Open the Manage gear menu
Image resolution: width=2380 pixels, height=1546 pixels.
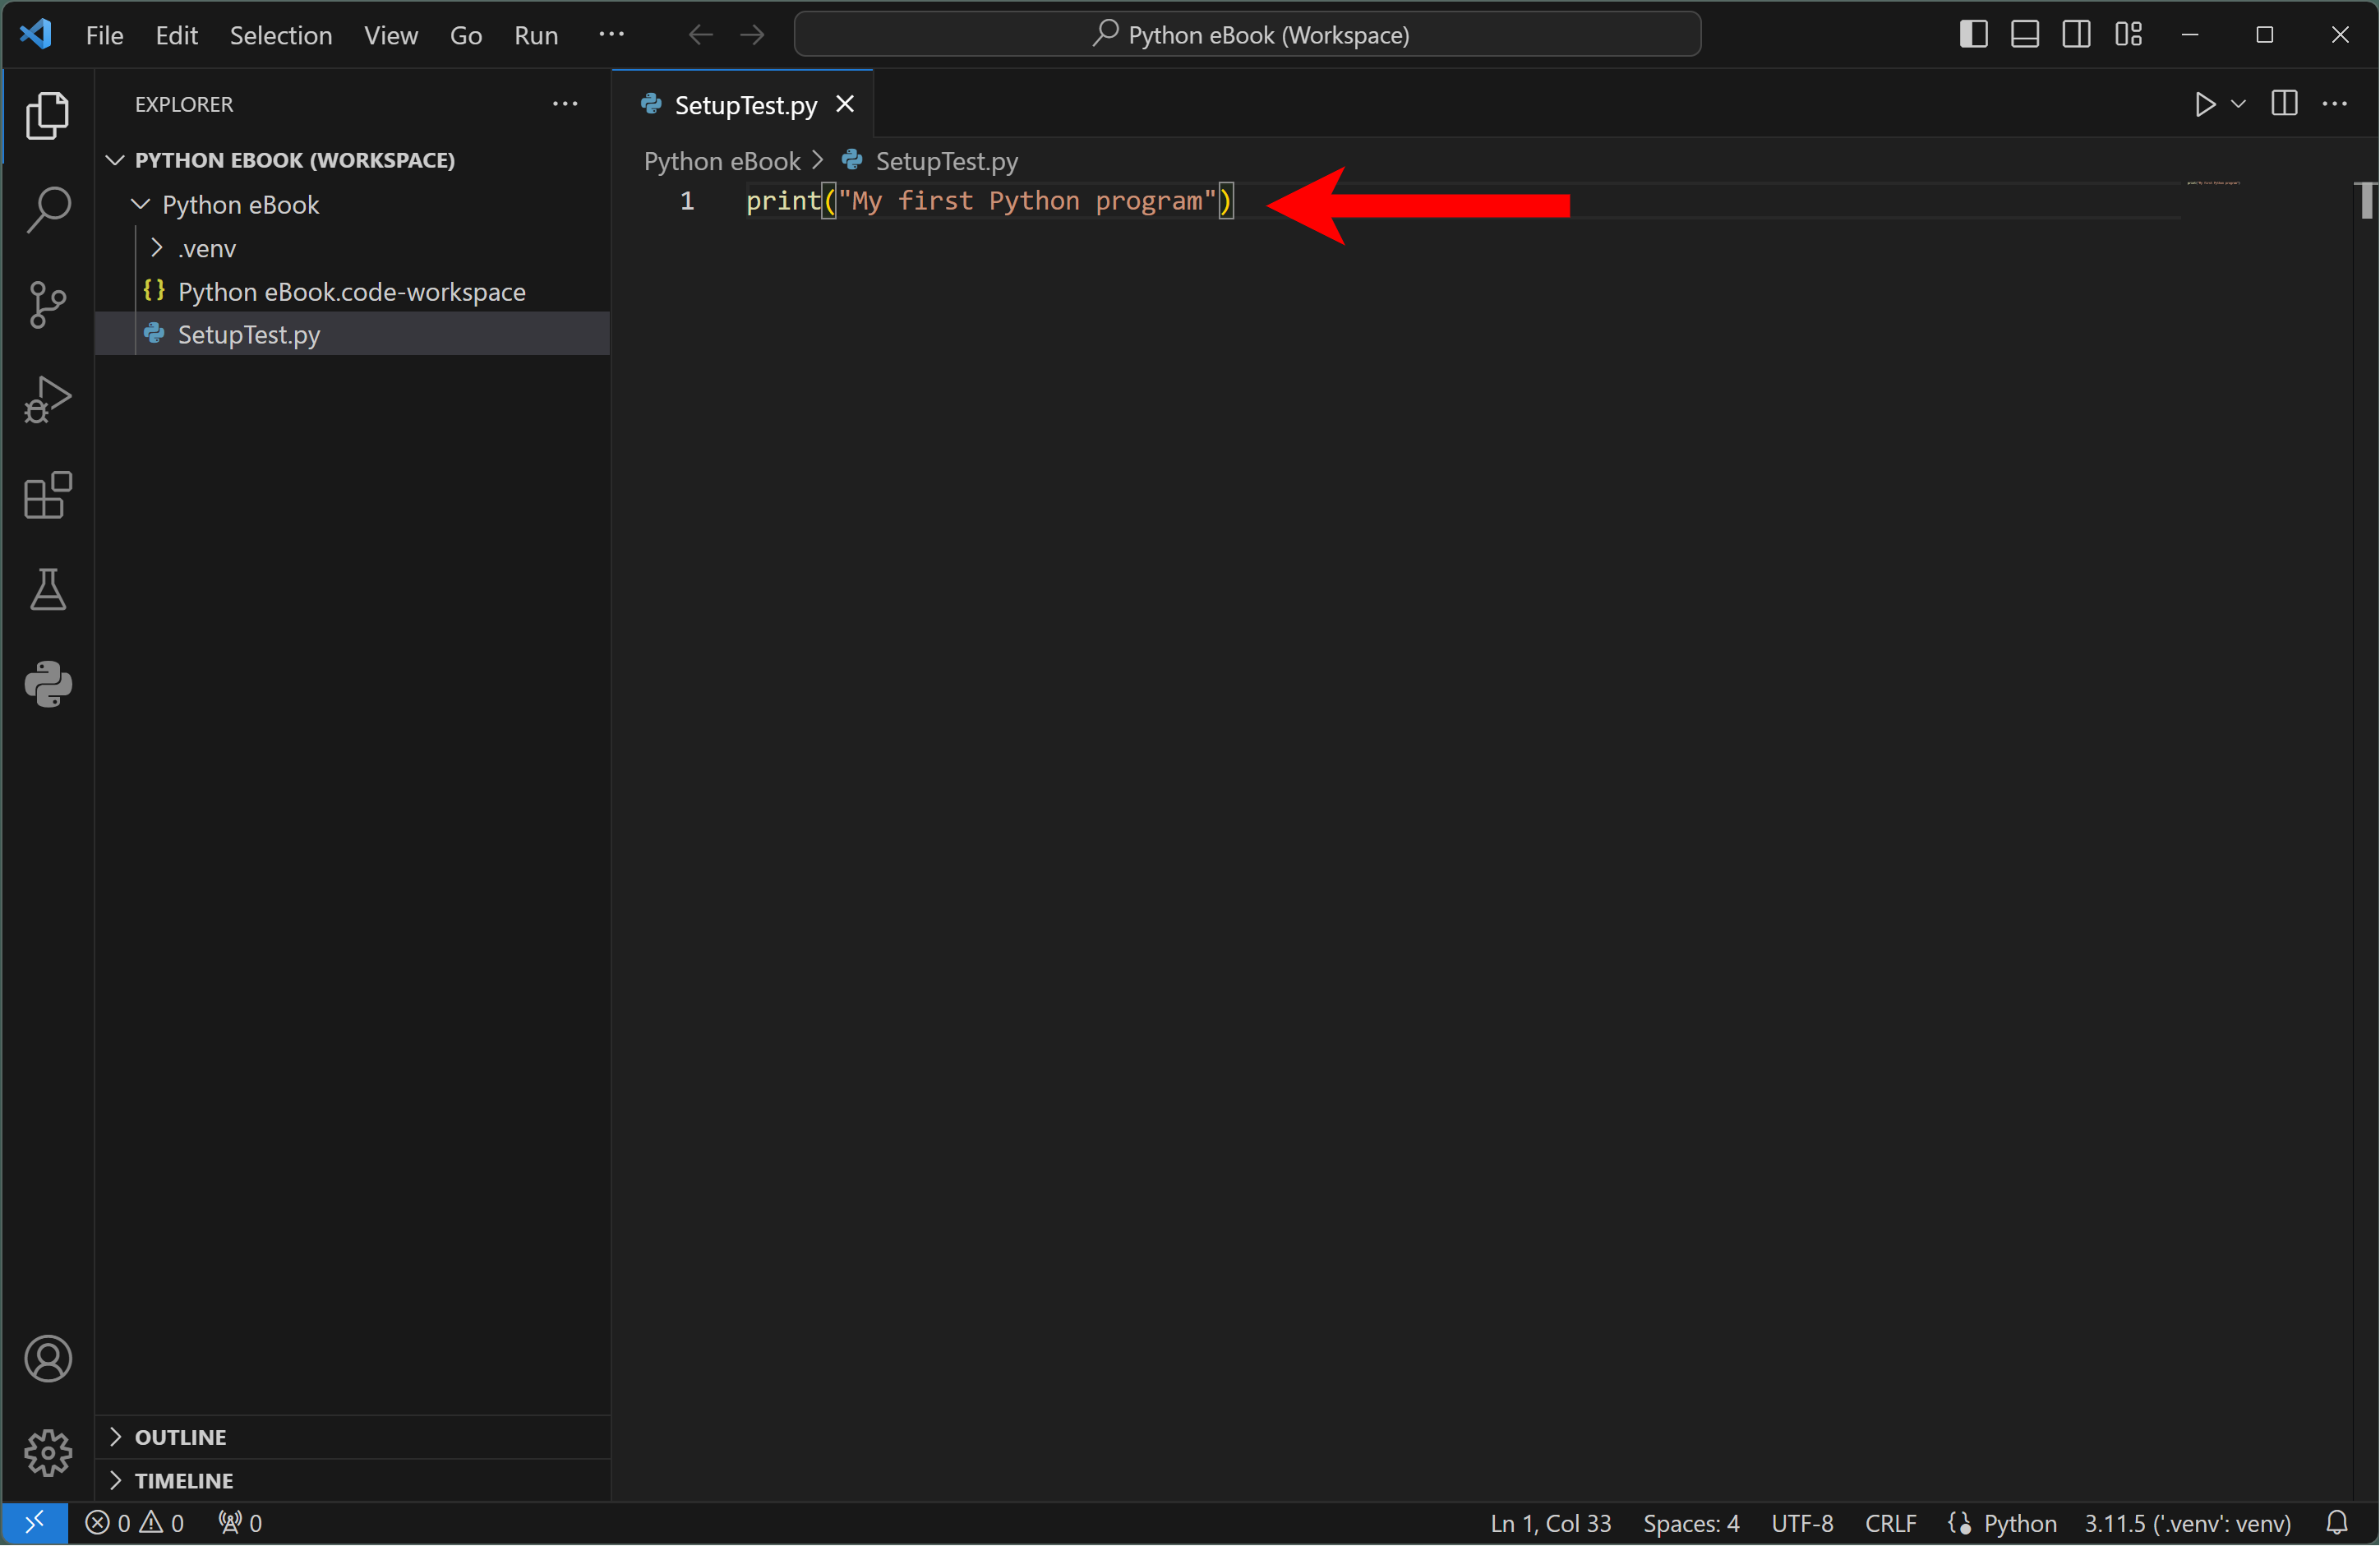click(47, 1452)
